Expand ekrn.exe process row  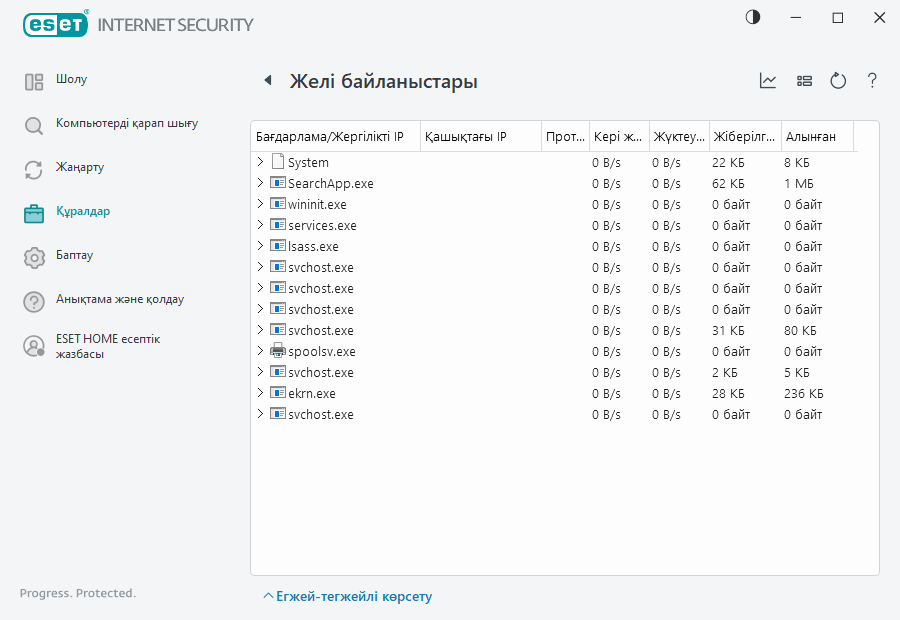click(261, 393)
